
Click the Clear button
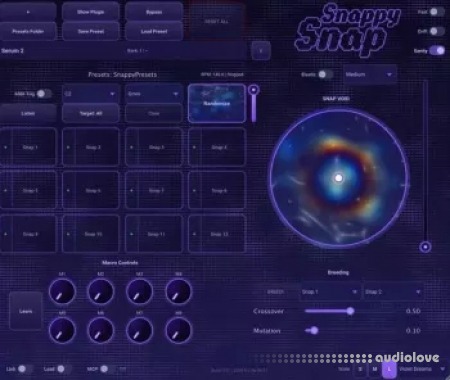(x=154, y=113)
